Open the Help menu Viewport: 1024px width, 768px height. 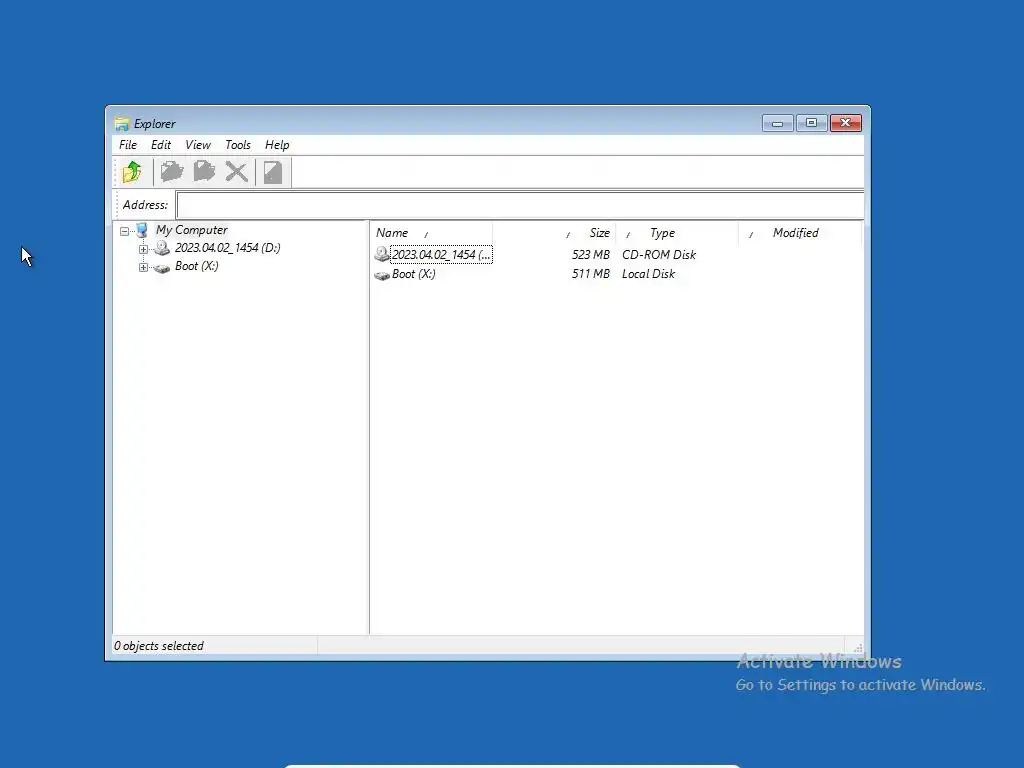tap(277, 145)
